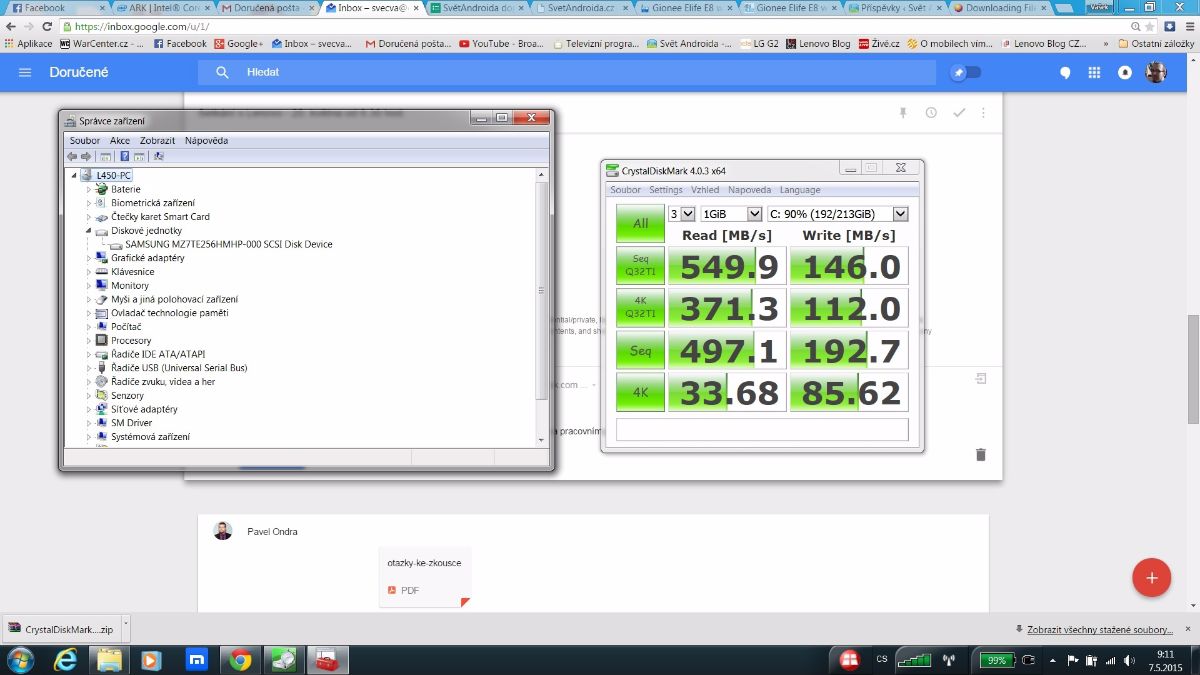Click the Device Manager help toolbar icon
The width and height of the screenshot is (1200, 675).
125,156
